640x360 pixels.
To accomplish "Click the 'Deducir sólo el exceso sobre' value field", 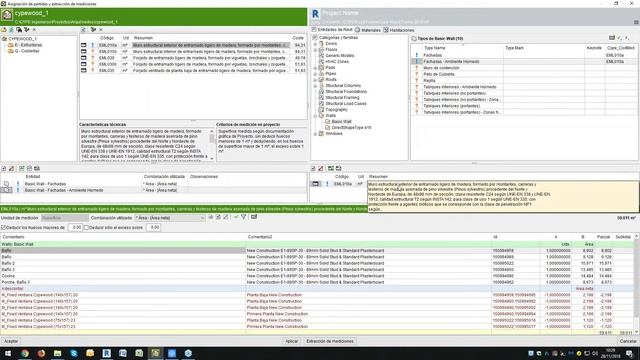I will point(153,227).
